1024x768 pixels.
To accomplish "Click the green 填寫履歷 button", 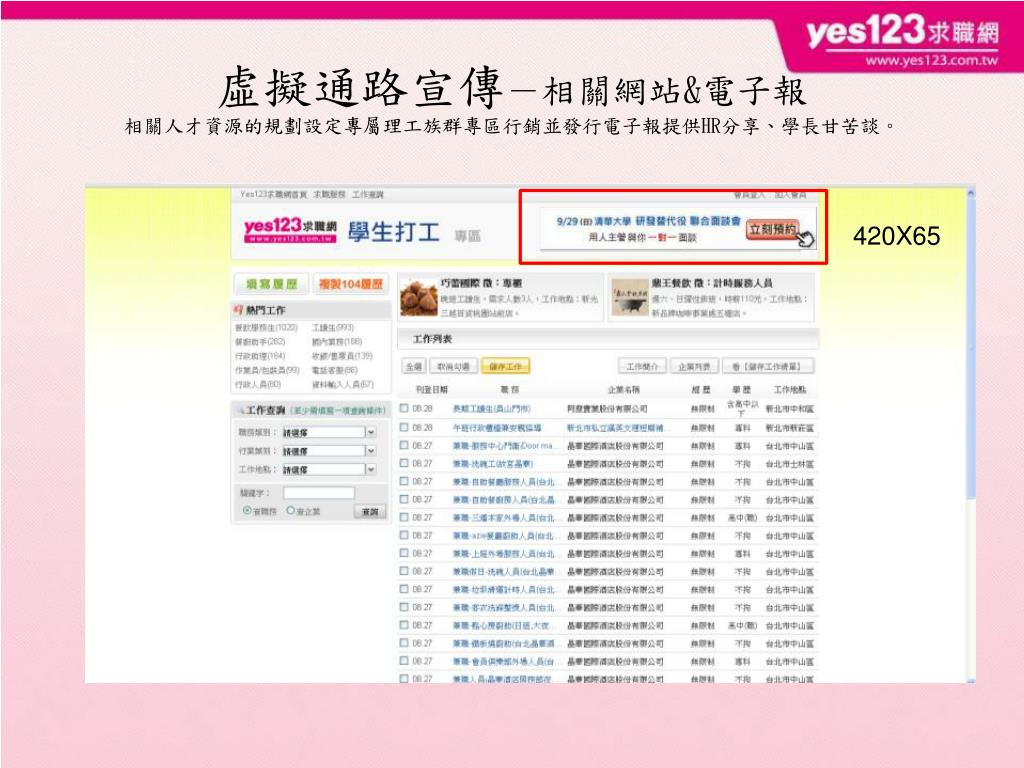I will tap(272, 284).
